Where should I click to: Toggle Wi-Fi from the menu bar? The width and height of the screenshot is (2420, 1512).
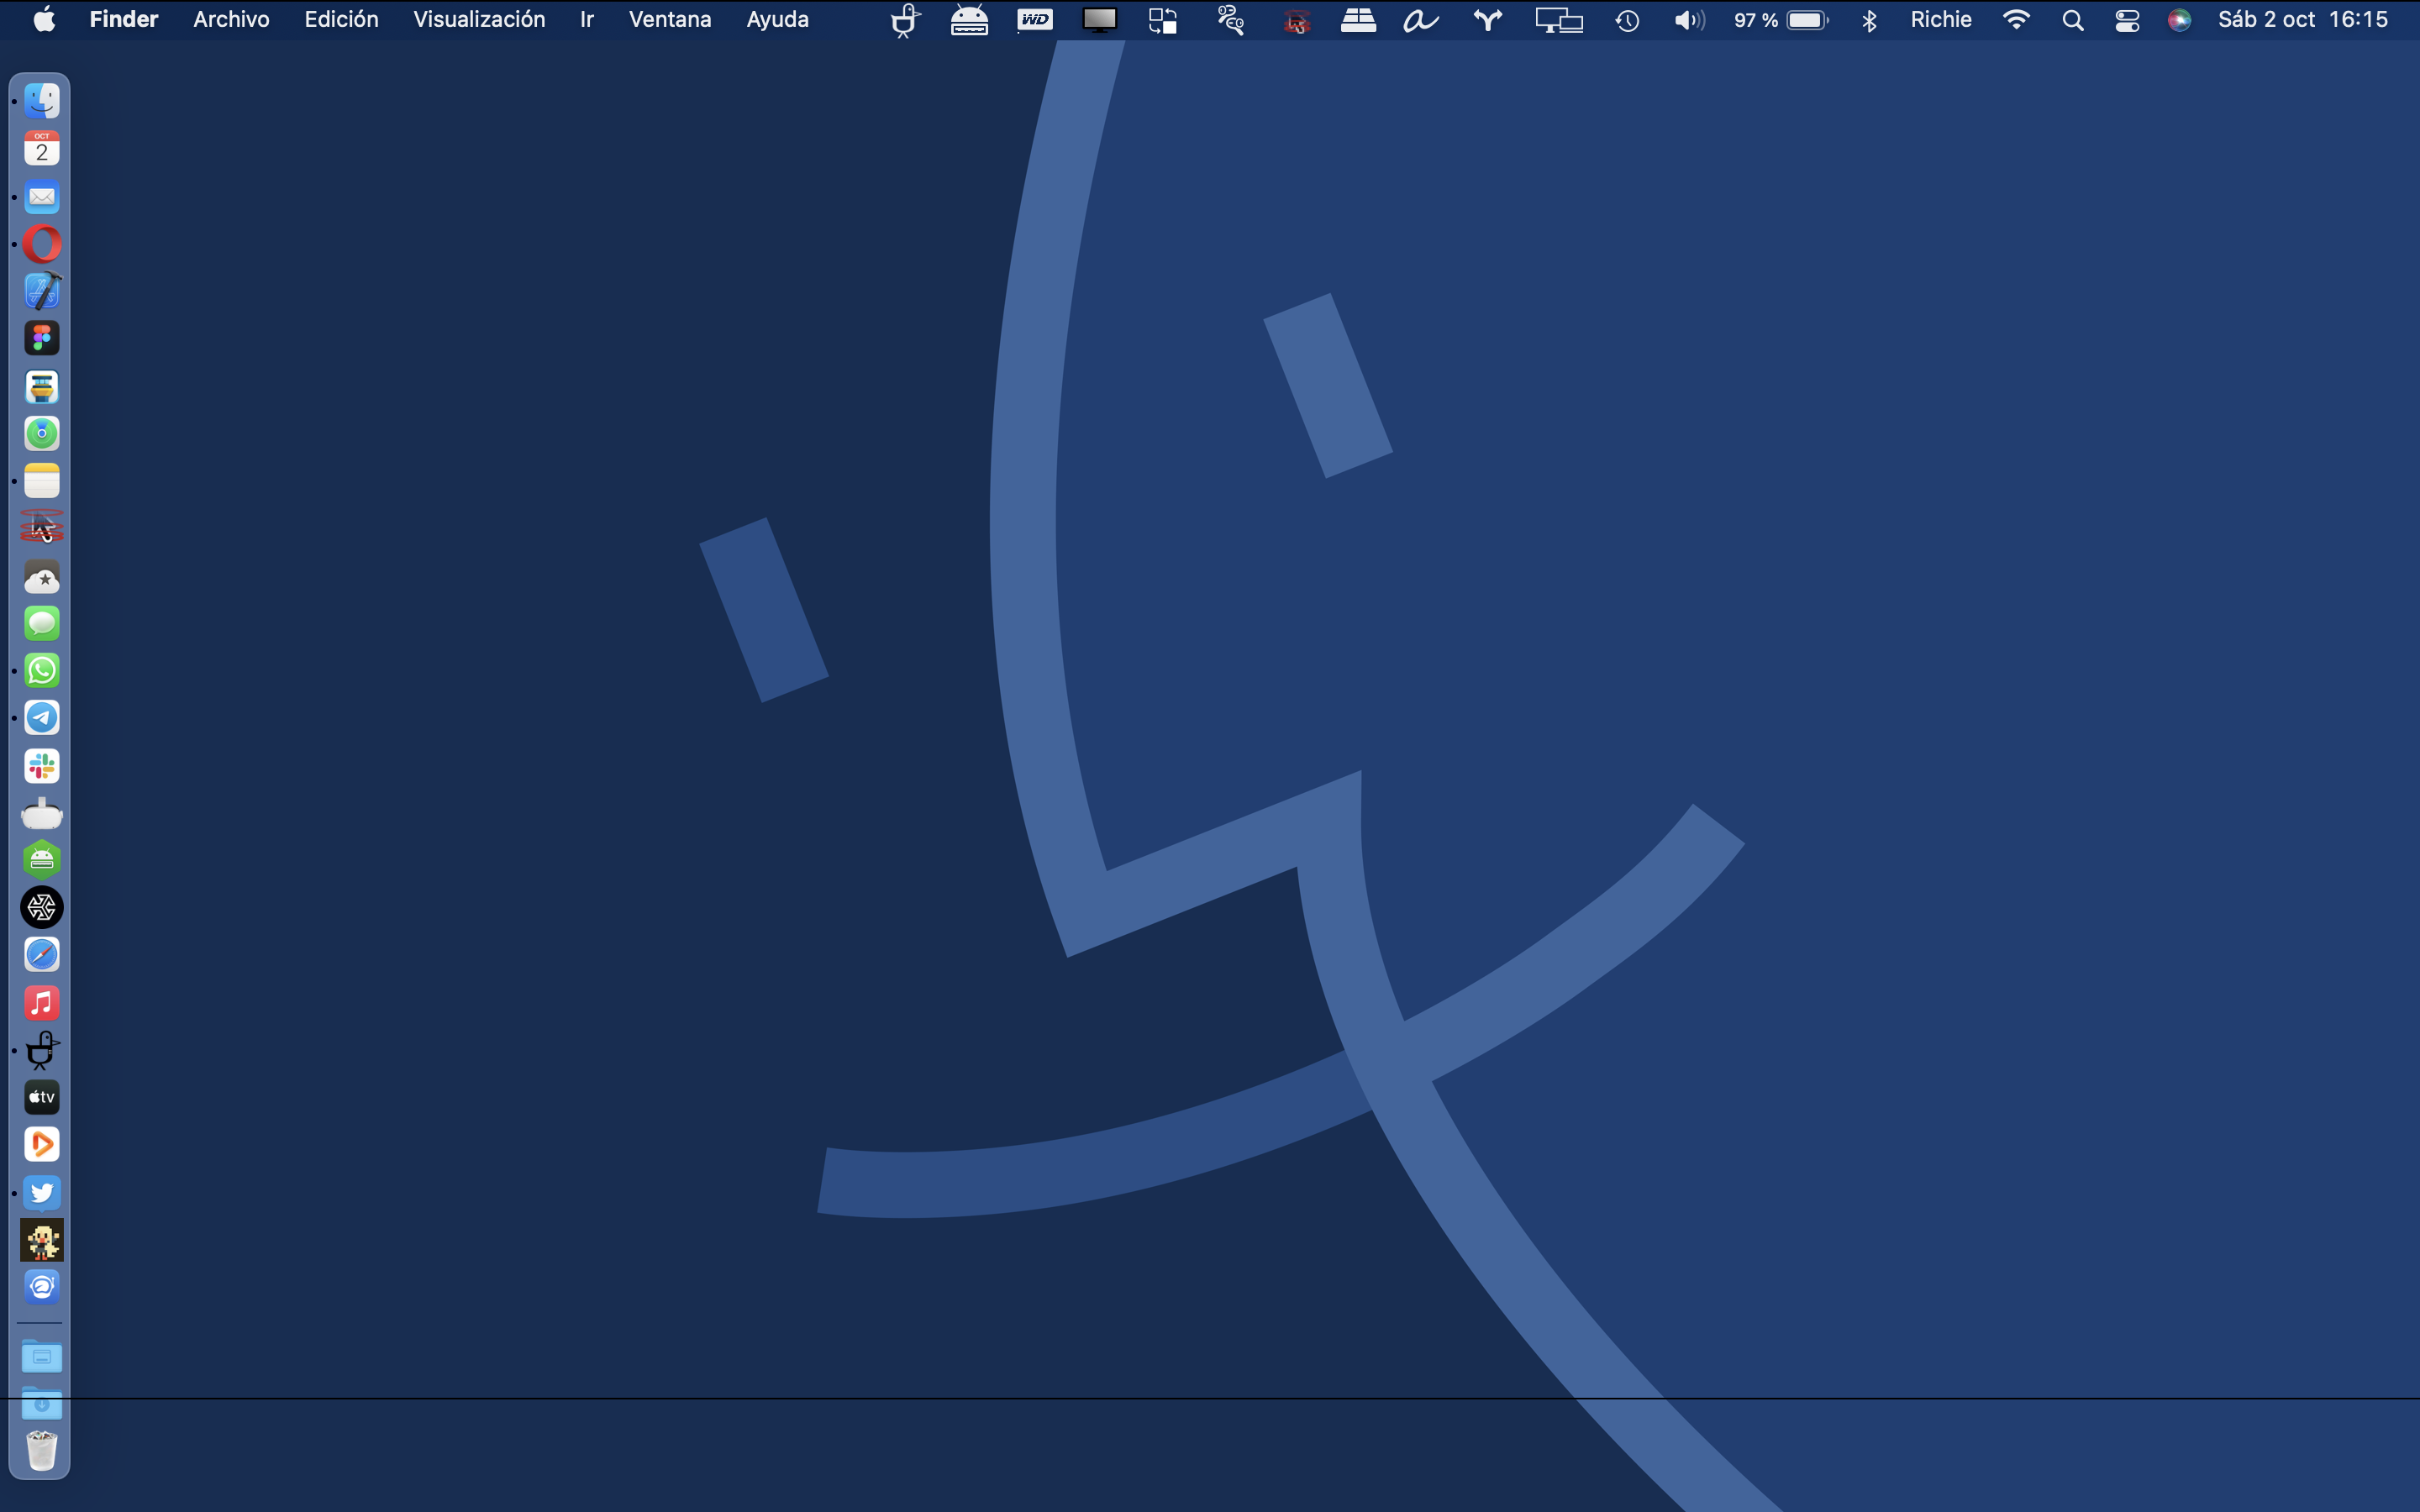(x=2017, y=19)
